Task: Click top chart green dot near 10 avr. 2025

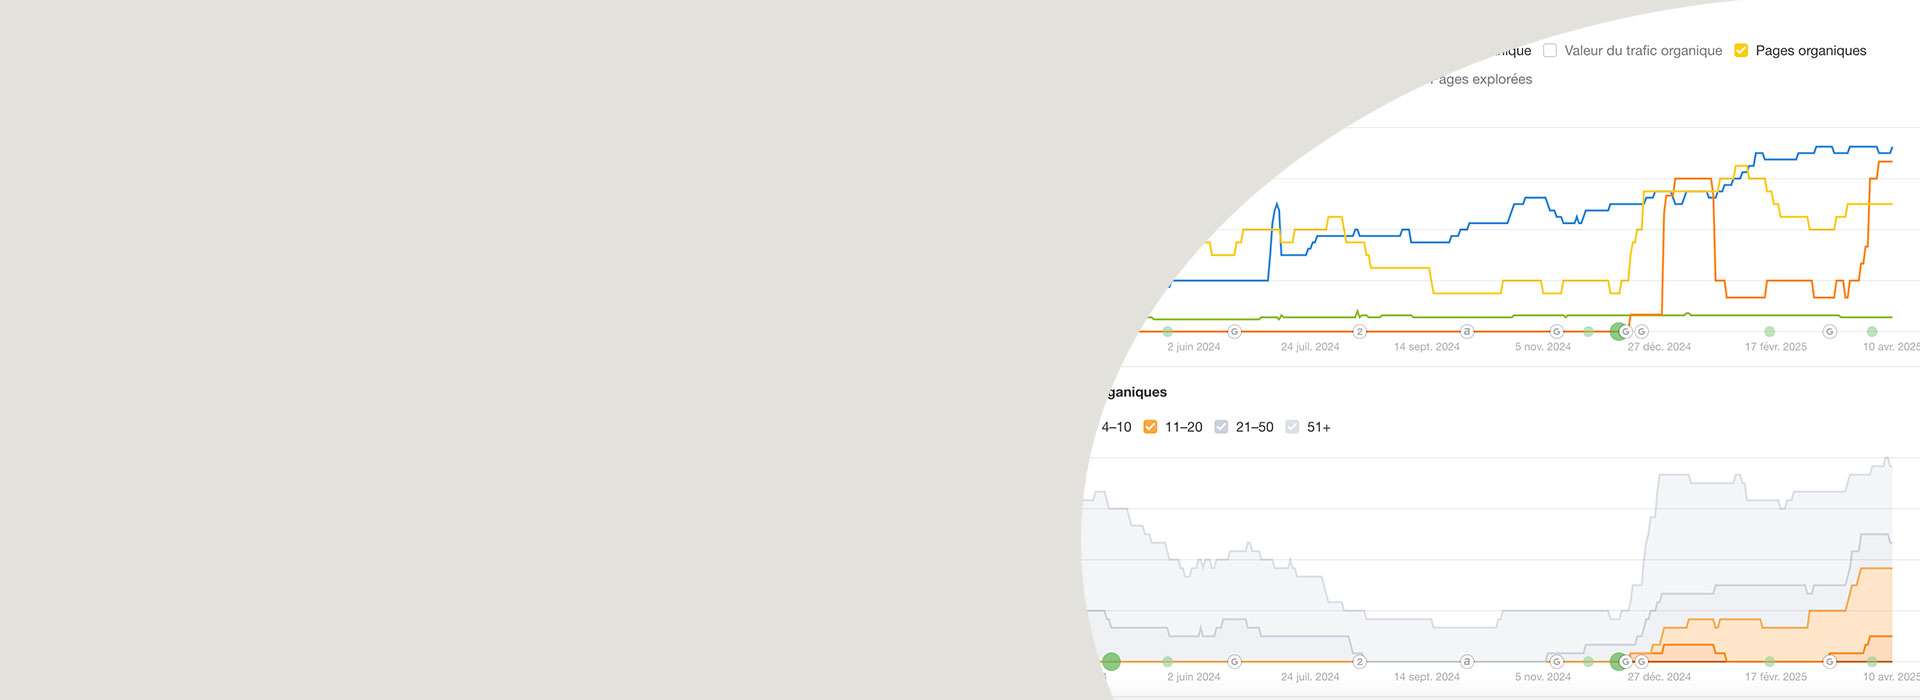Action: click(1872, 331)
